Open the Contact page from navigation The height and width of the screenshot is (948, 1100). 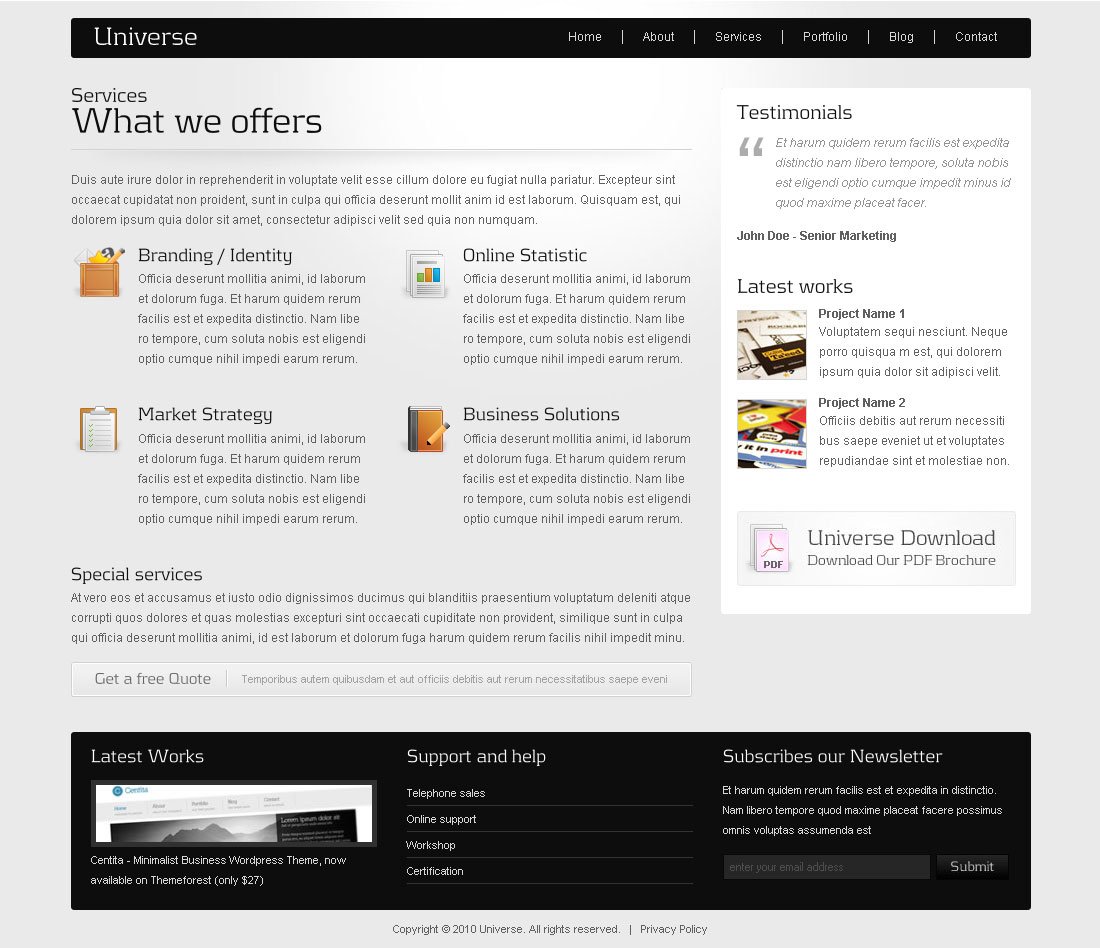976,37
